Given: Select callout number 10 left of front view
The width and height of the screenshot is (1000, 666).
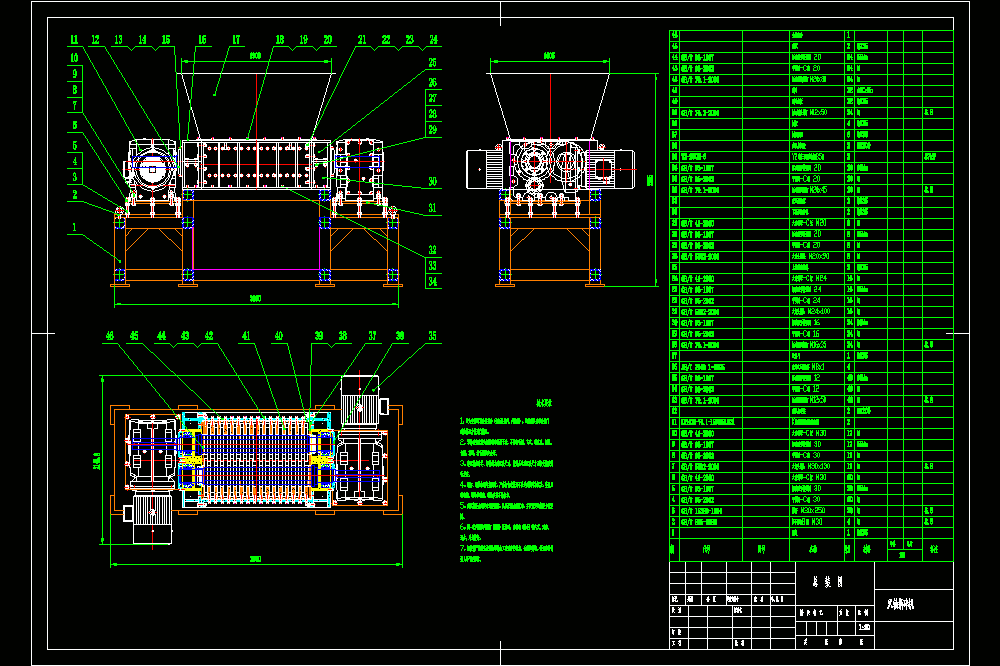Looking at the screenshot, I should [x=74, y=58].
